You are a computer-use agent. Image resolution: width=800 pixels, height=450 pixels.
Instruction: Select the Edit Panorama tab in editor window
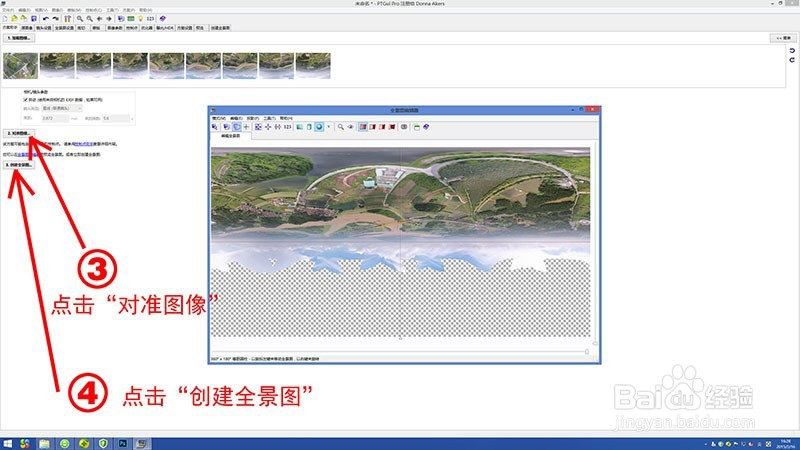[x=231, y=136]
